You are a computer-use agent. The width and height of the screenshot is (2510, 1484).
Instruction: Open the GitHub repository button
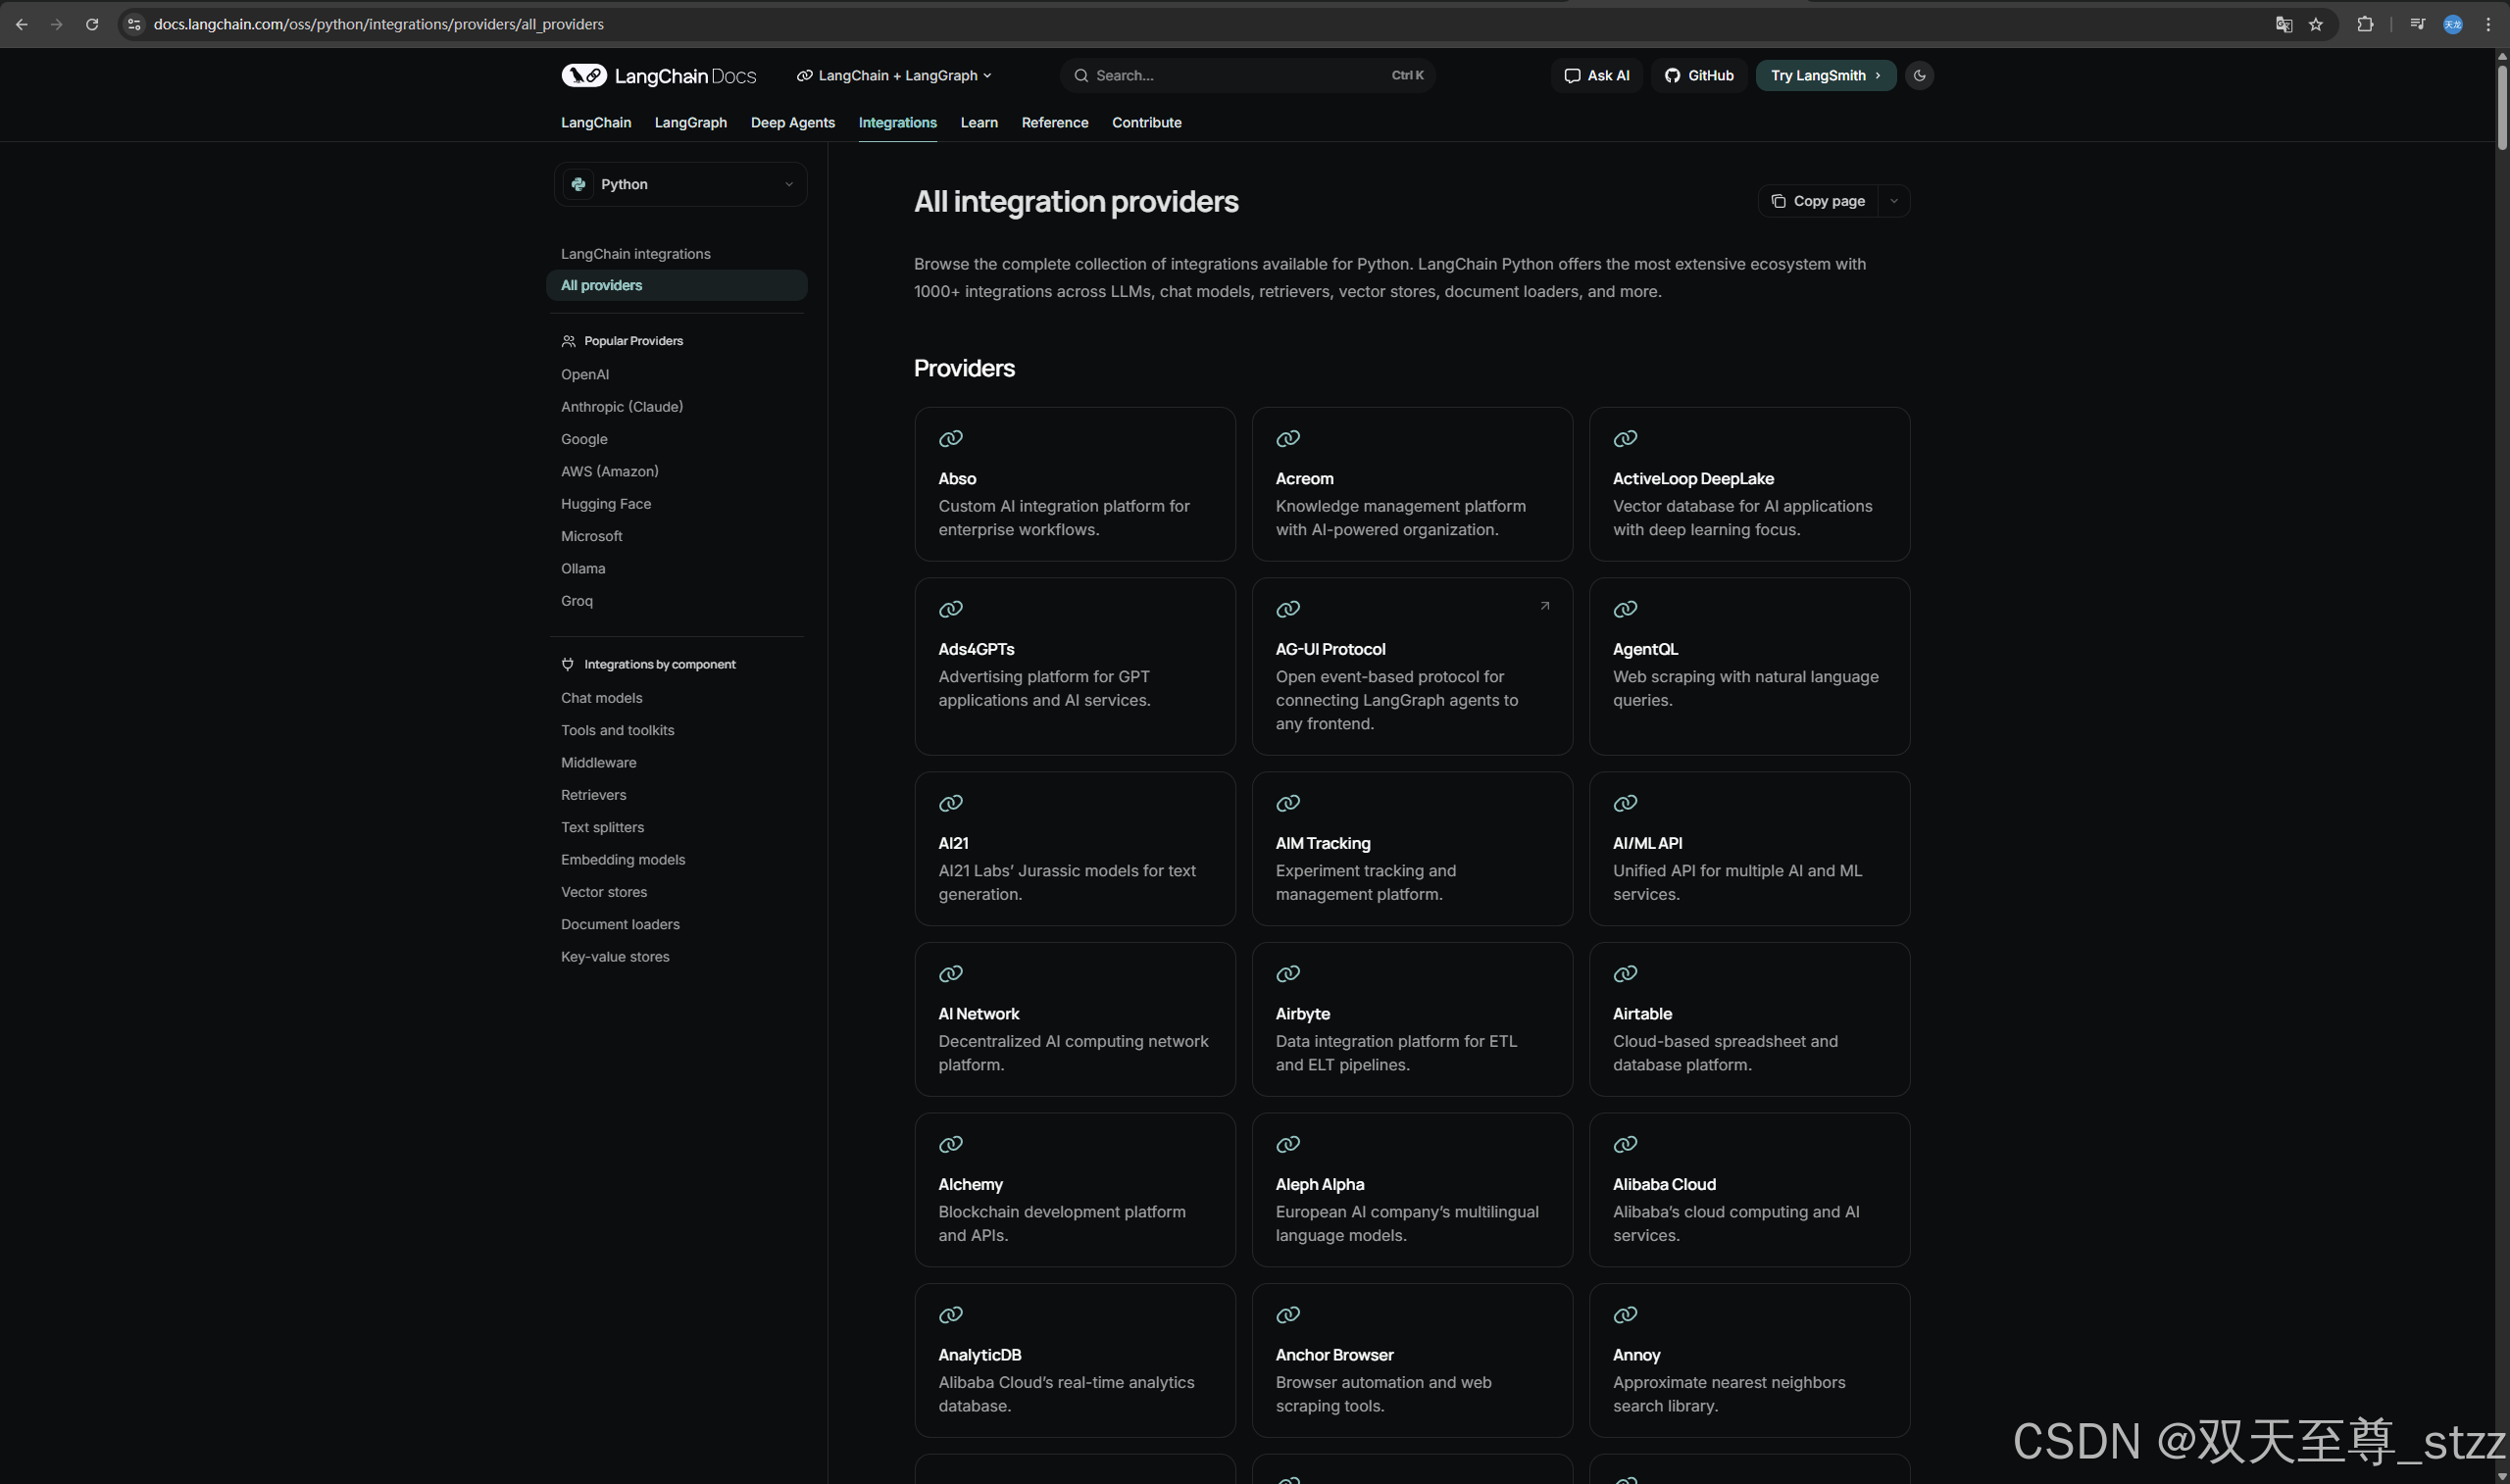pyautogui.click(x=1699, y=76)
